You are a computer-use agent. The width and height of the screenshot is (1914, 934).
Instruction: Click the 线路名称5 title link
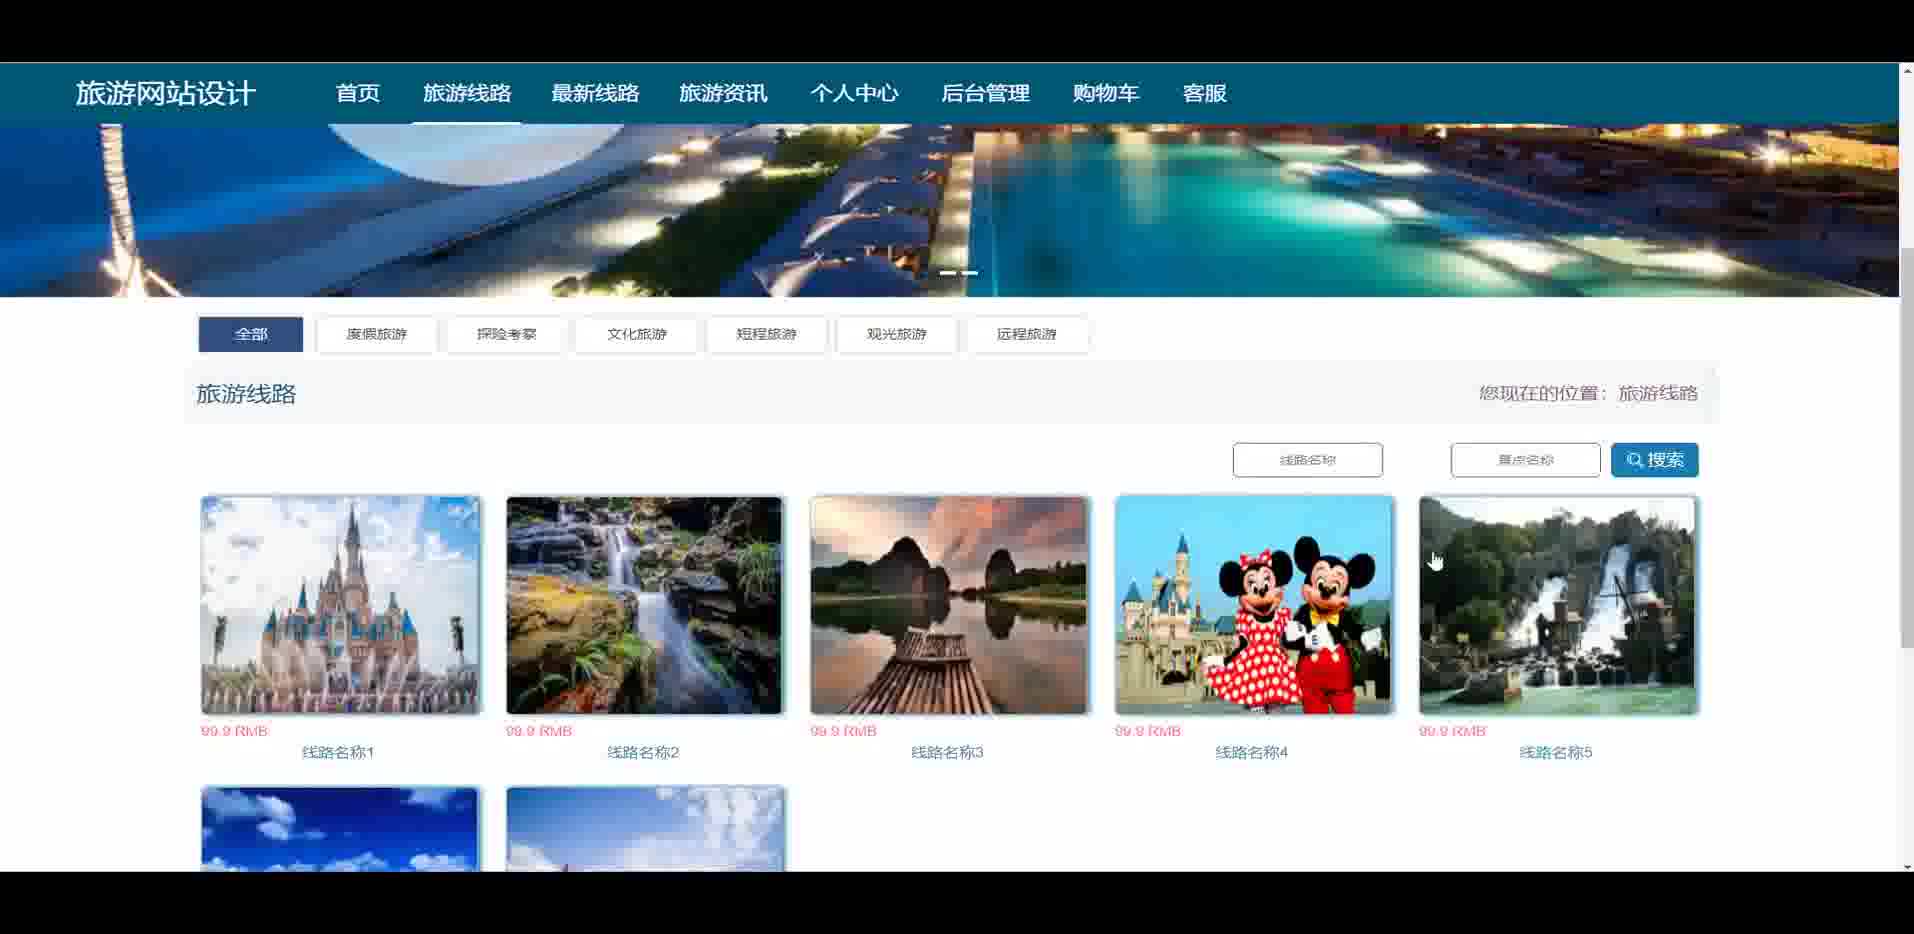1556,752
